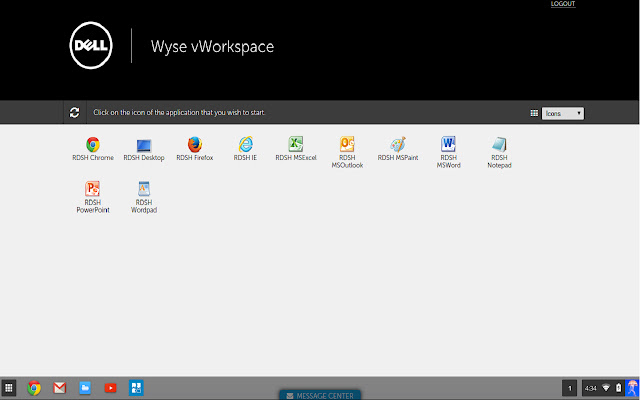
Task: Open the Files app on the shelf
Action: (85, 388)
